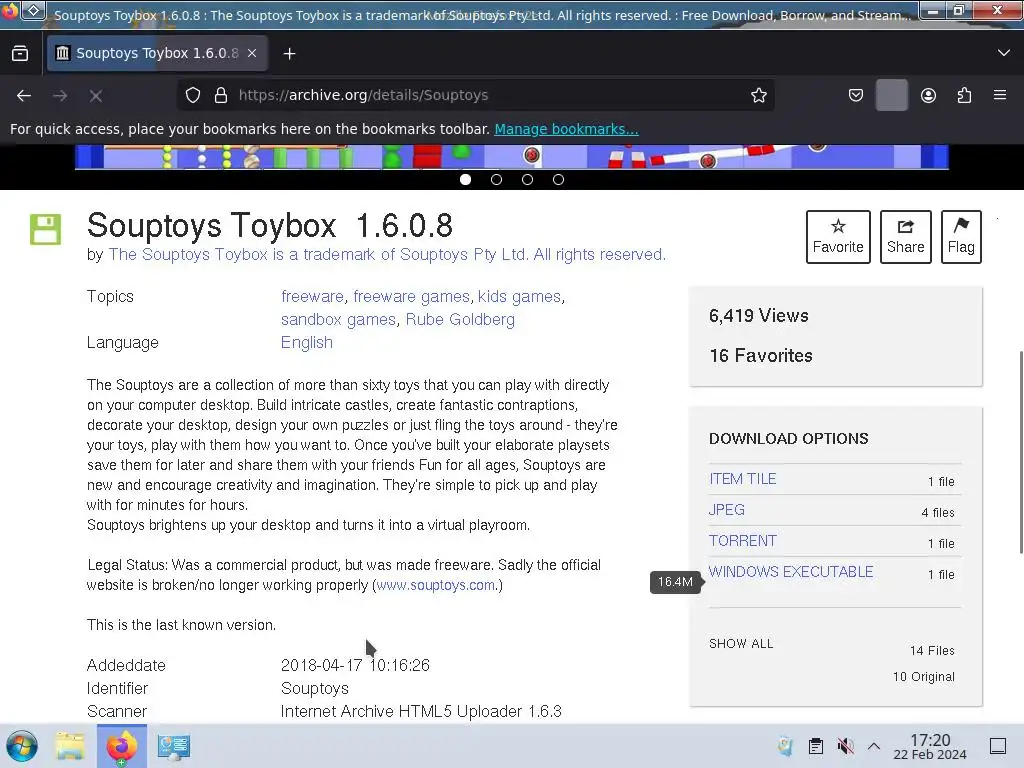Image resolution: width=1024 pixels, height=768 pixels.
Task: Close the Souptoys Toybox tab
Action: coord(252,54)
